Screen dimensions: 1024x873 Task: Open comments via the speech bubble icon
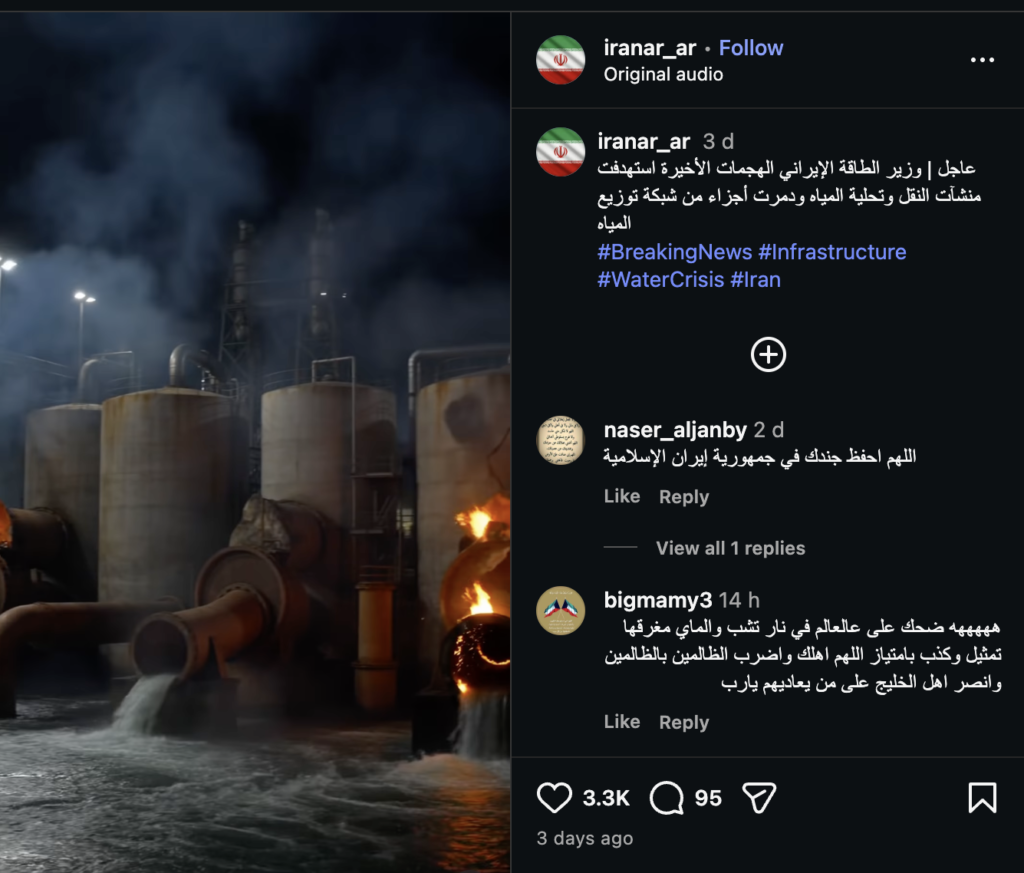[667, 797]
